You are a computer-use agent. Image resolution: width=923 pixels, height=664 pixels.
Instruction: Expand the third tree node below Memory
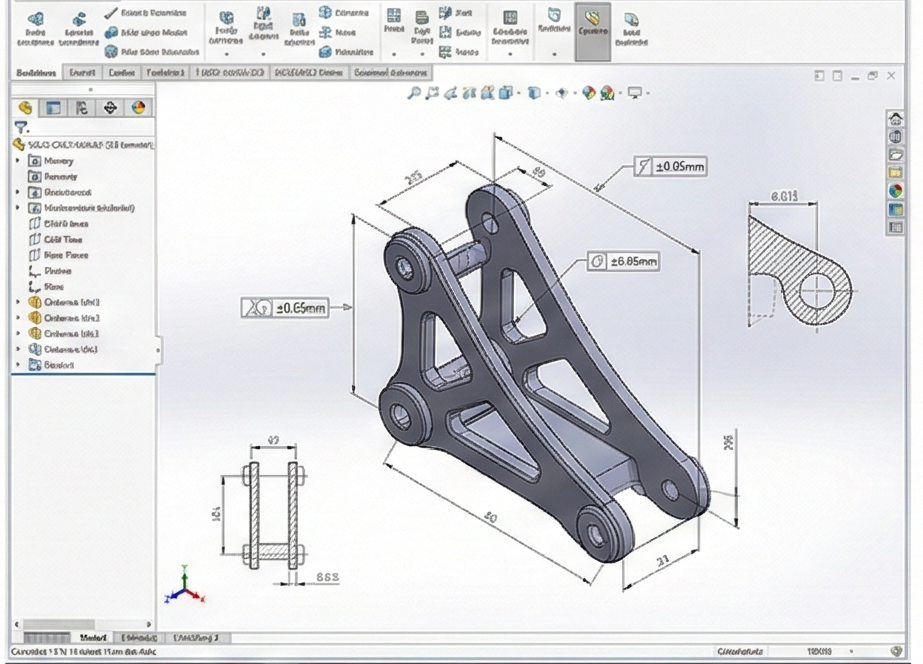pos(18,208)
